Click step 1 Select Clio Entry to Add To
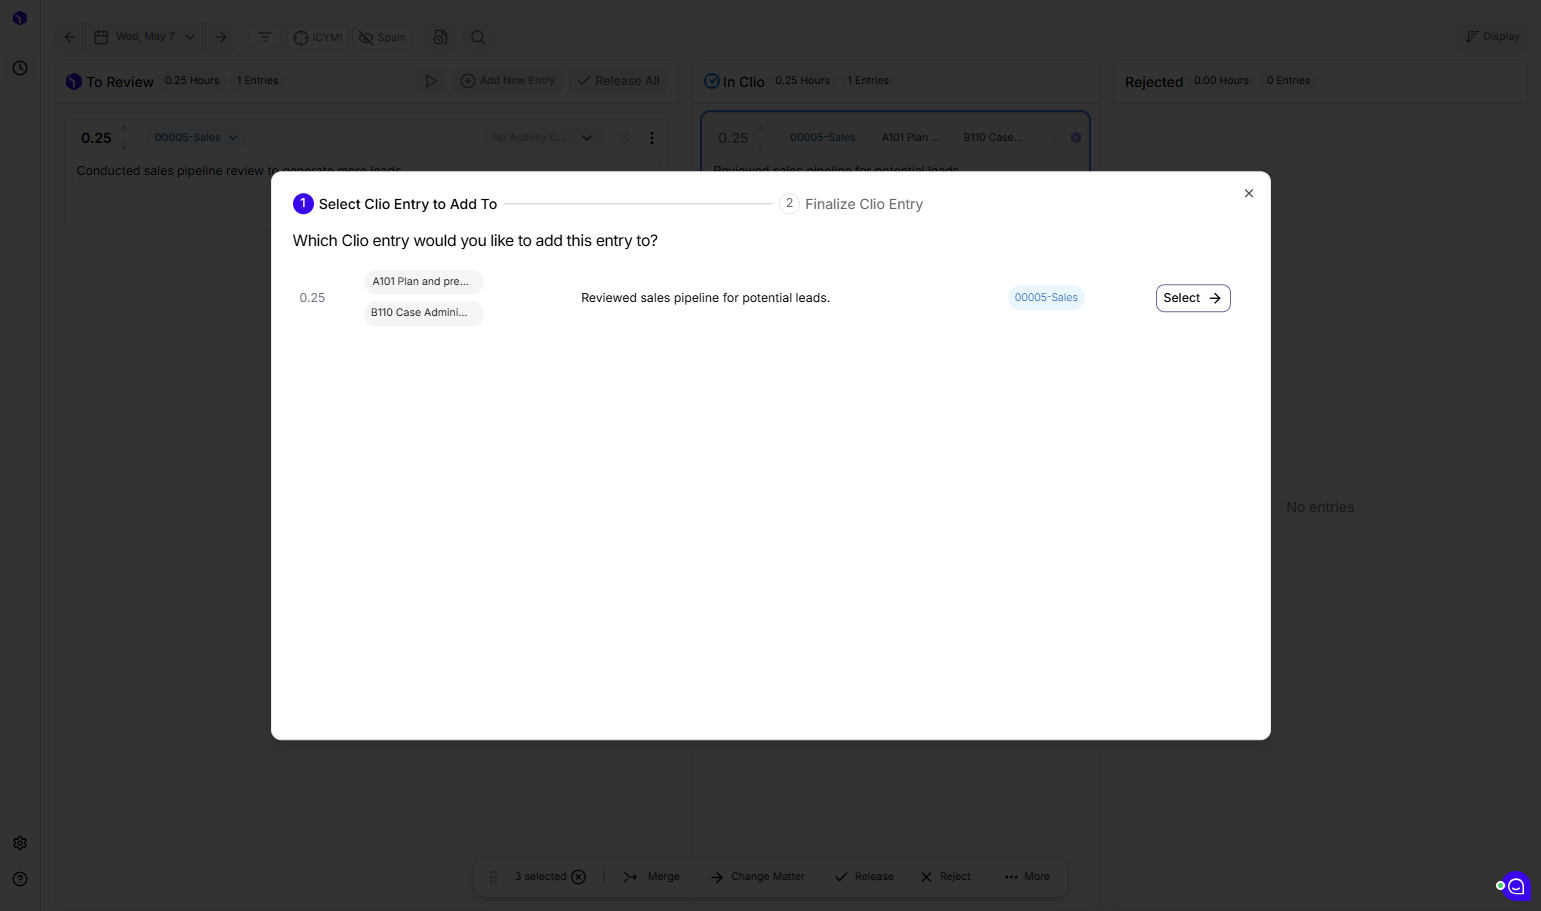This screenshot has height=911, width=1541. 395,204
